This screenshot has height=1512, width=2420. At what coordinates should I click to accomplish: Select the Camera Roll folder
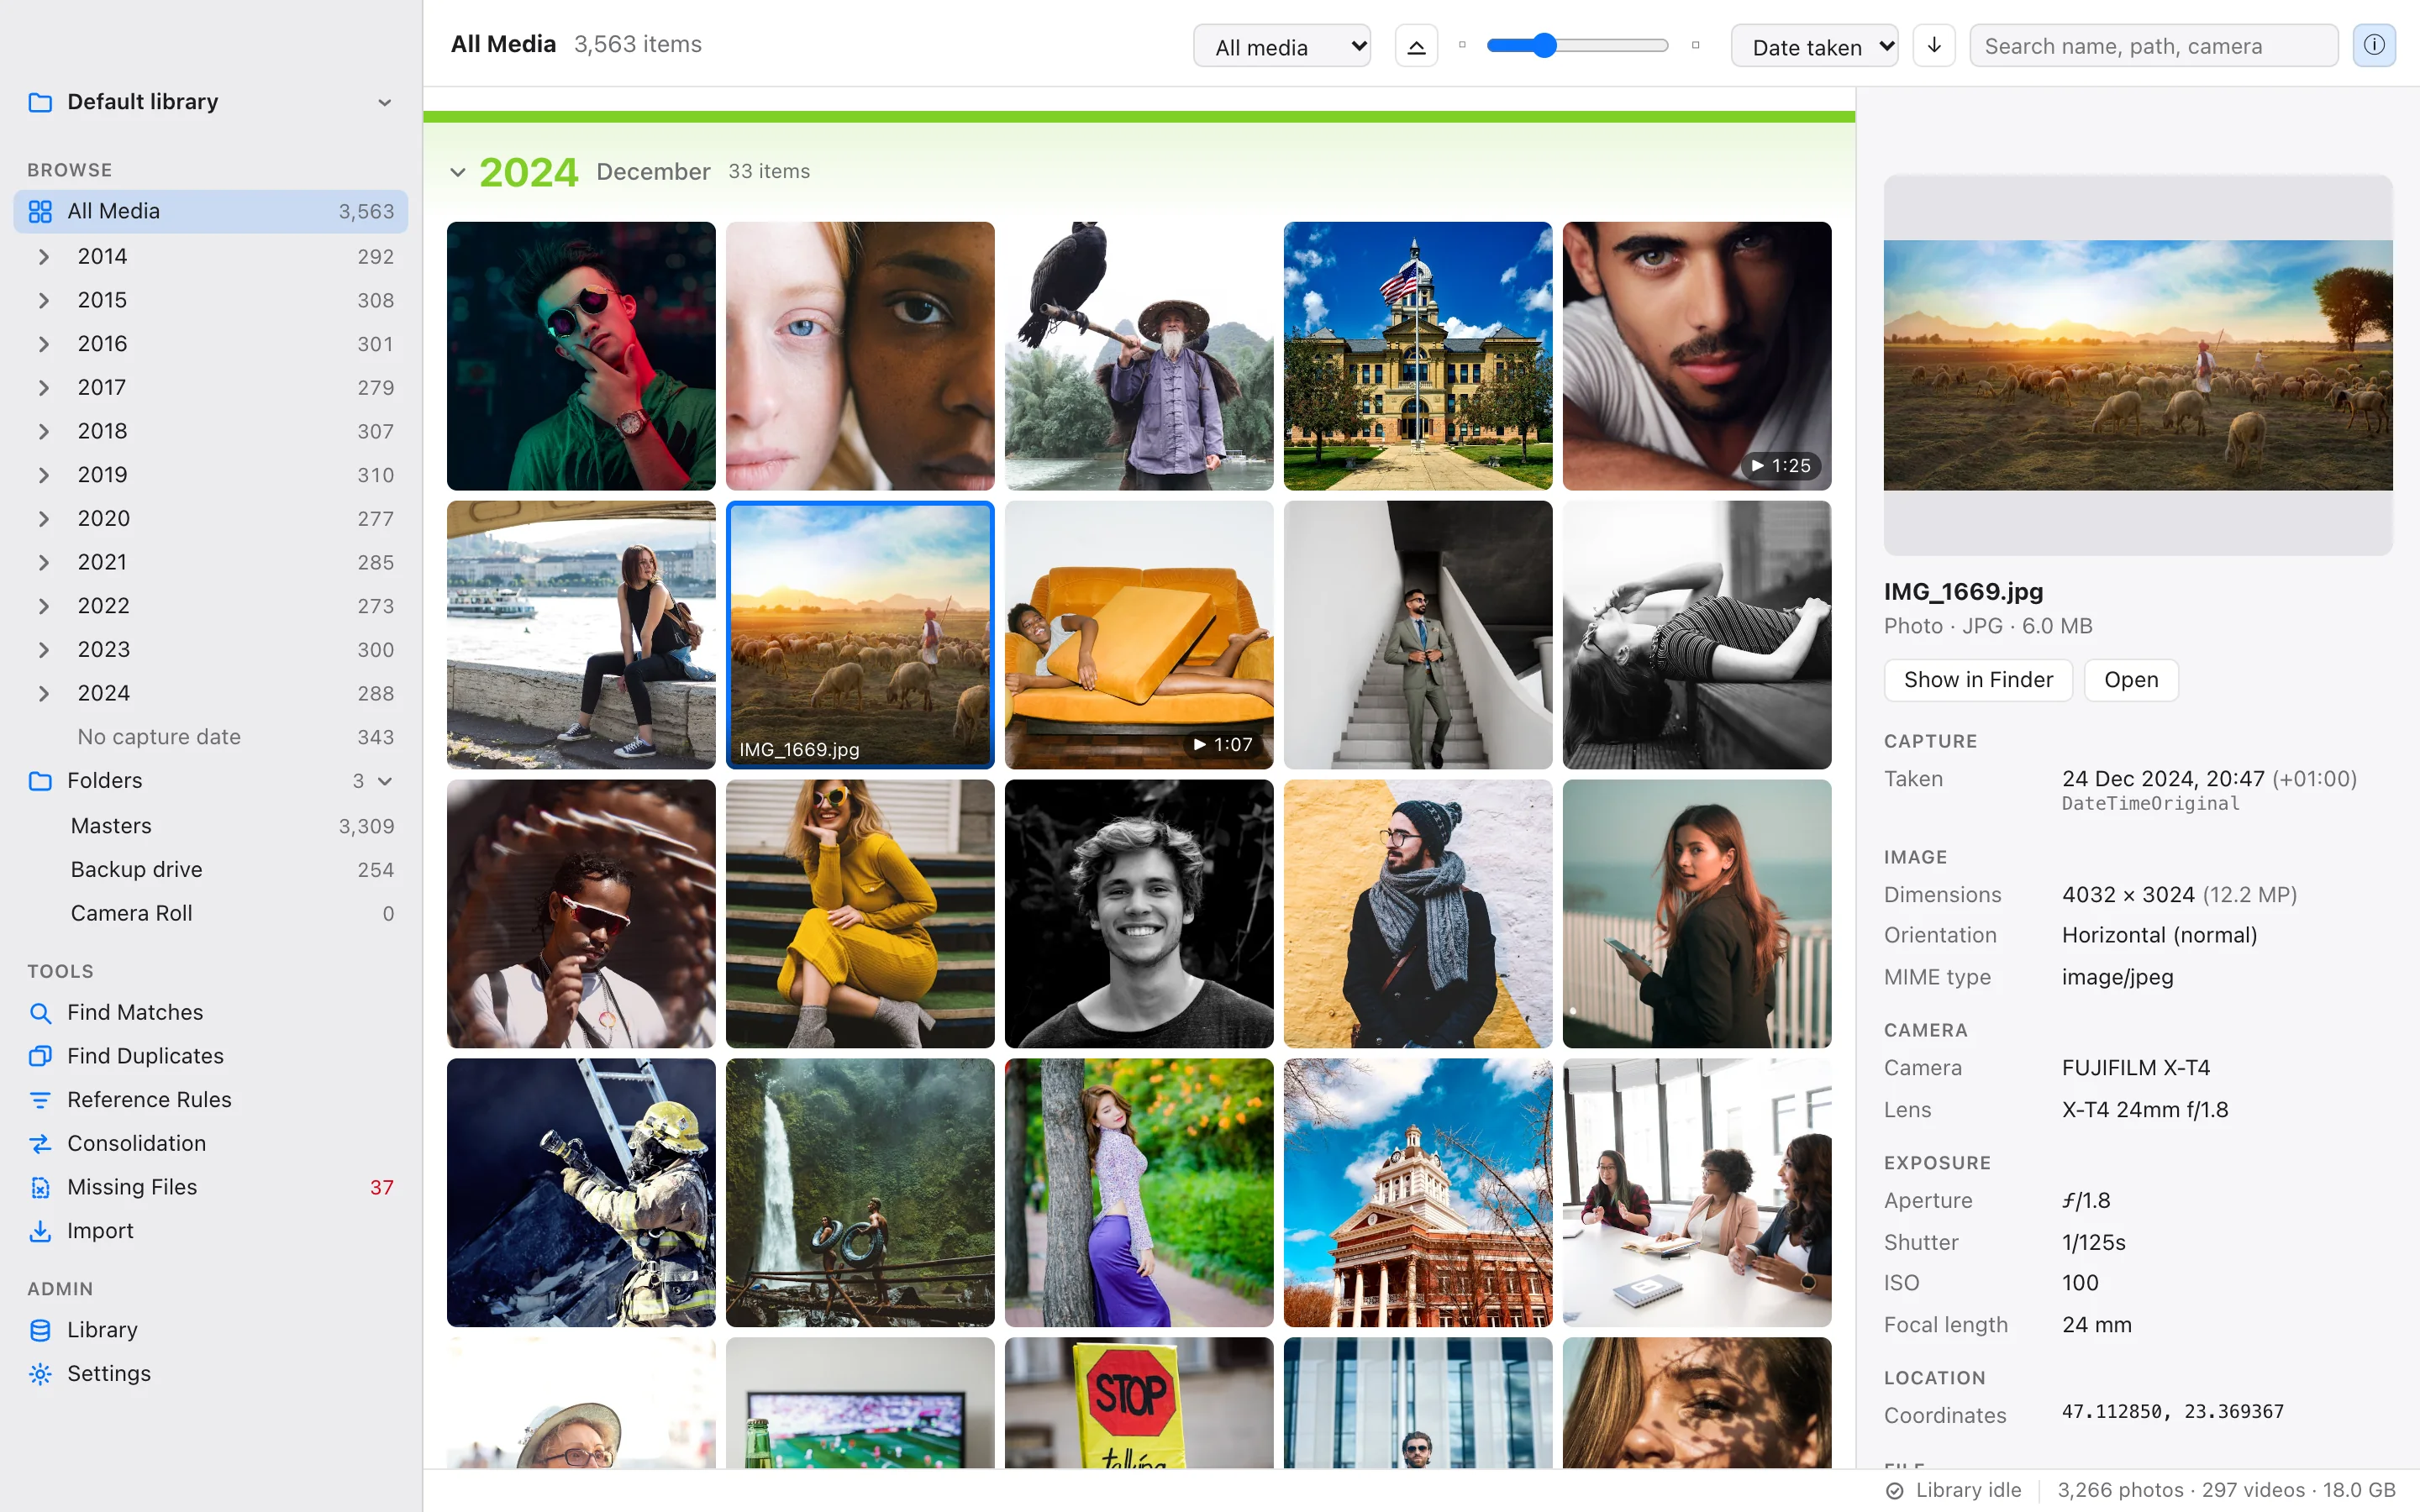pyautogui.click(x=211, y=913)
